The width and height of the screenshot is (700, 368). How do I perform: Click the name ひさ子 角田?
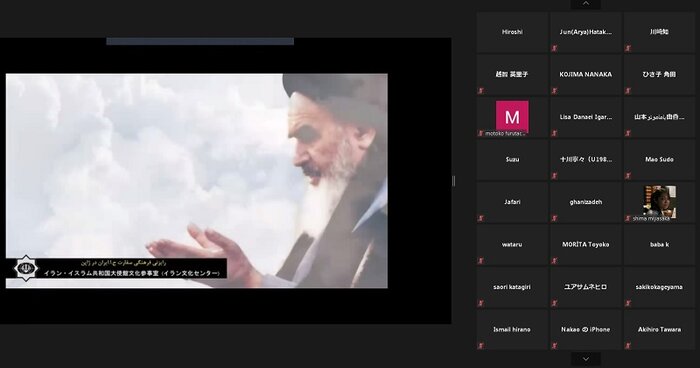pyautogui.click(x=659, y=75)
